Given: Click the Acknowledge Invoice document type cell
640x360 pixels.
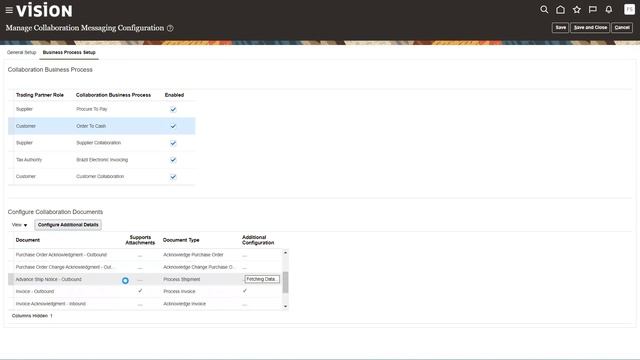Looking at the screenshot, I should pos(184,304).
